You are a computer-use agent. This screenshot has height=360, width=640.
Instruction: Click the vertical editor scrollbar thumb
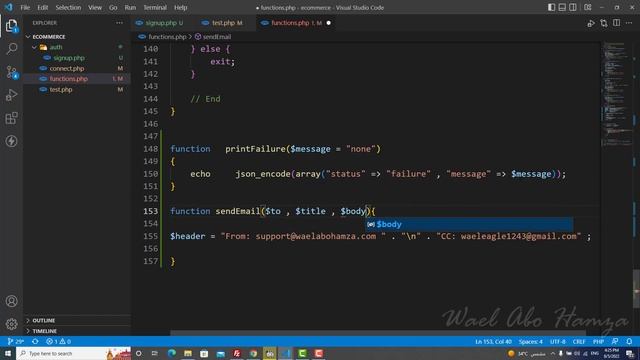click(636, 289)
